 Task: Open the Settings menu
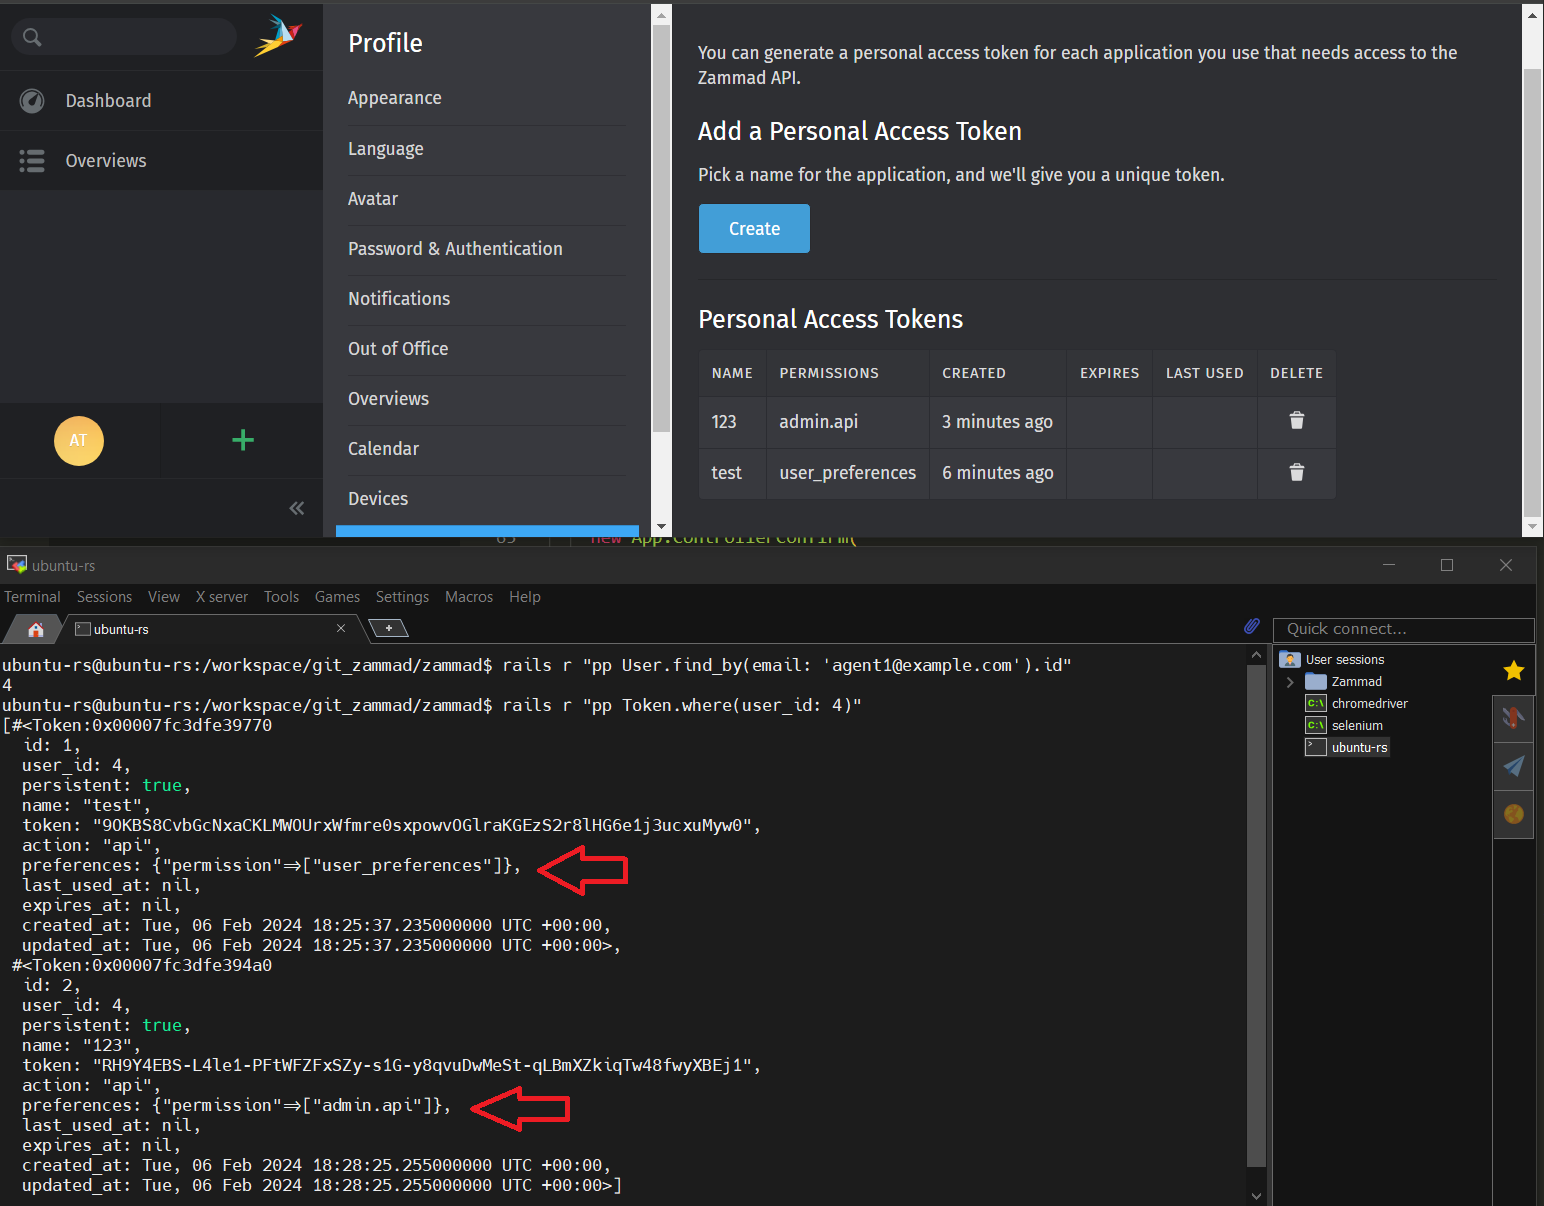point(402,597)
